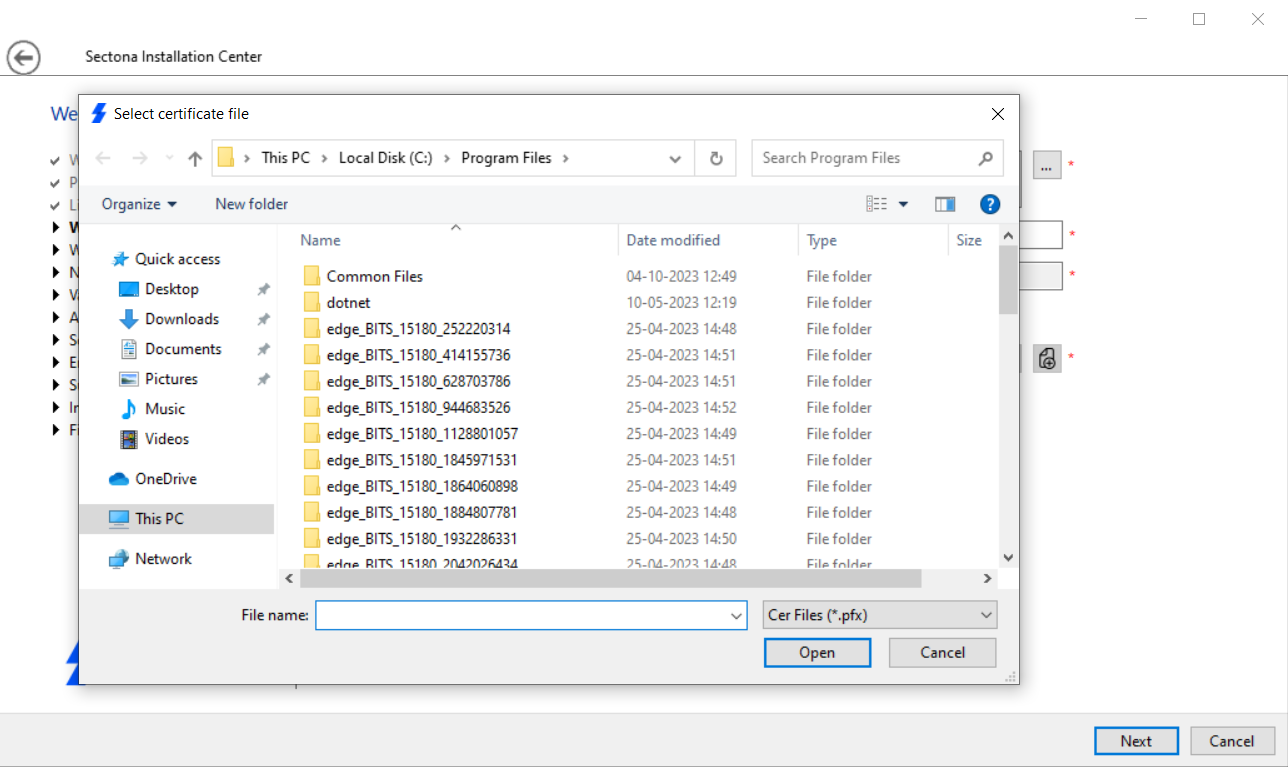Expand the File name combo box dropdown
This screenshot has width=1288, height=767.
coord(737,615)
